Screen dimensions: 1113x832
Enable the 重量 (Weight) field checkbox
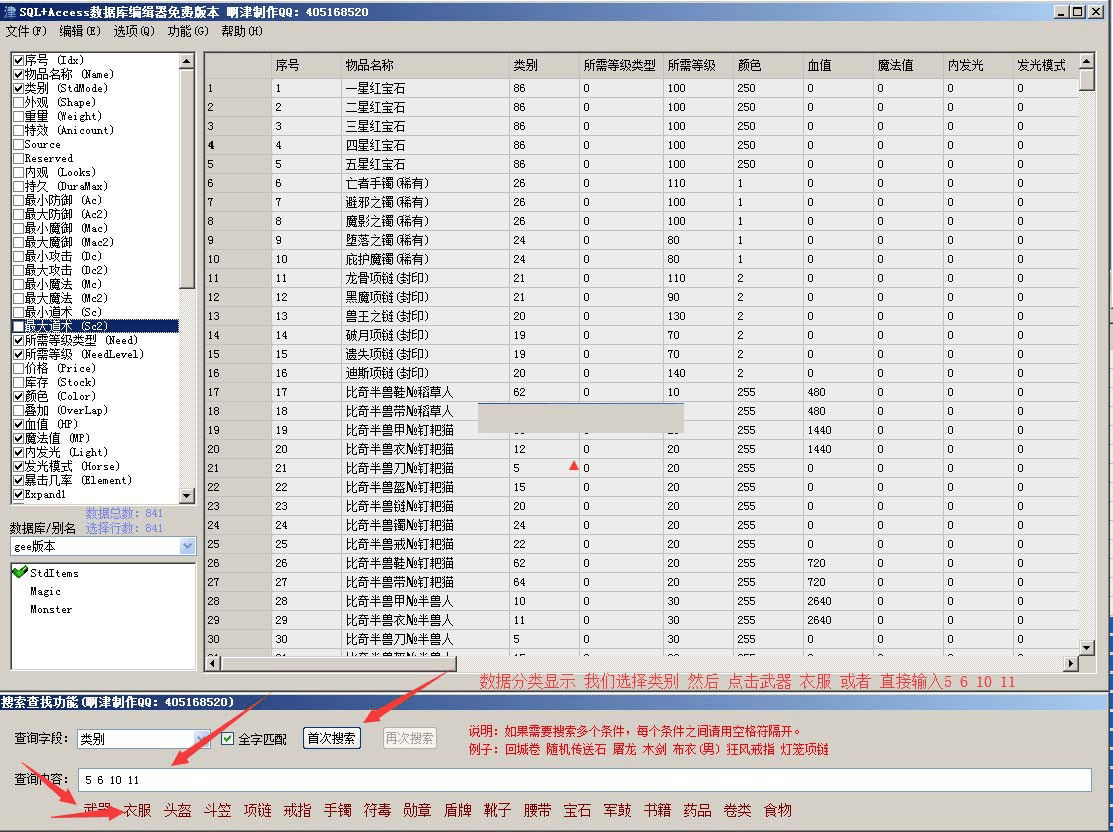[18, 116]
